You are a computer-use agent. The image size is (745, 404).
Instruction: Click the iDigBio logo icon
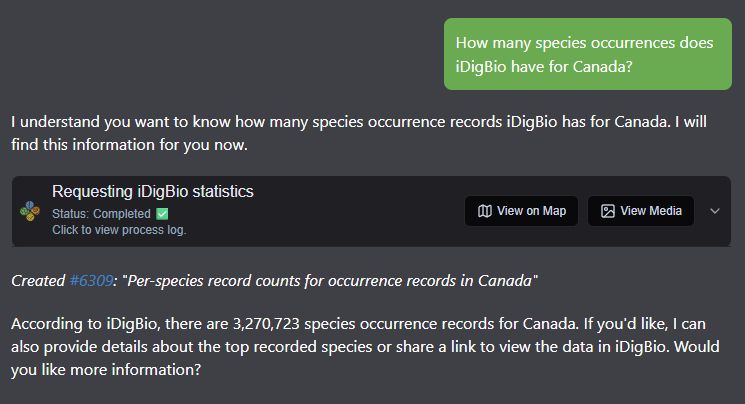[x=31, y=212]
